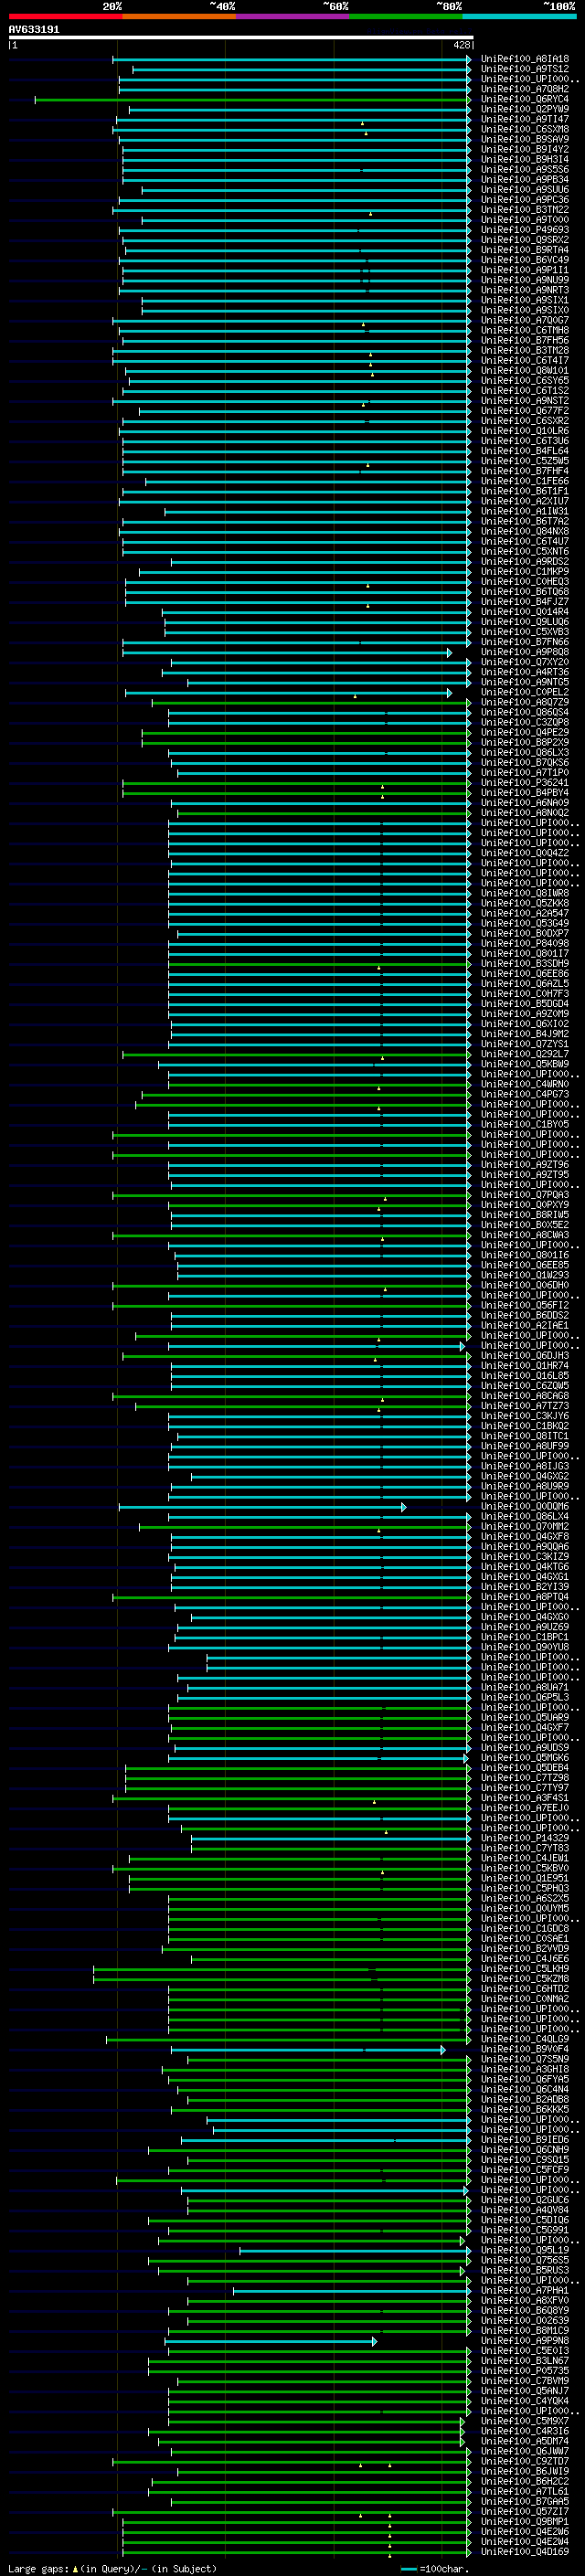
Task: Select label UniRef100_B9SAV9
Action: click(525, 139)
